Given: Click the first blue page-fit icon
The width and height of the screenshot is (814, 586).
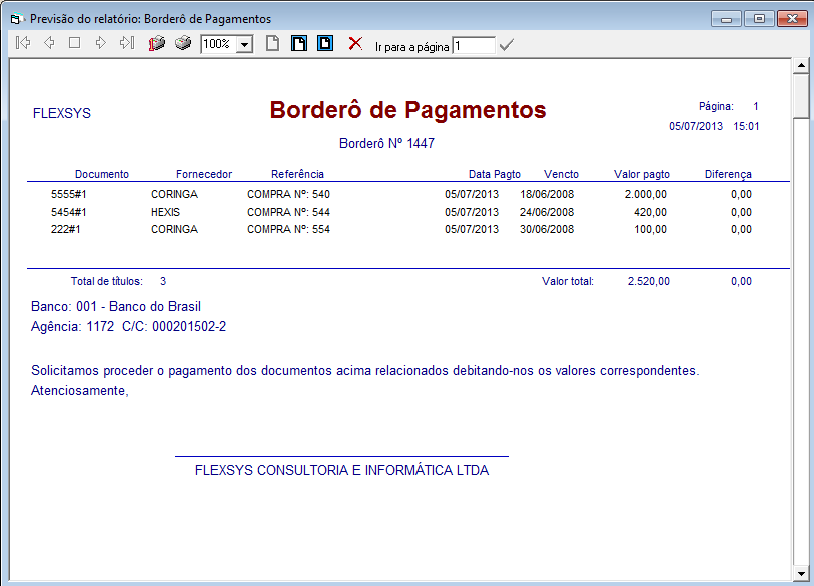Looking at the screenshot, I should click(299, 43).
